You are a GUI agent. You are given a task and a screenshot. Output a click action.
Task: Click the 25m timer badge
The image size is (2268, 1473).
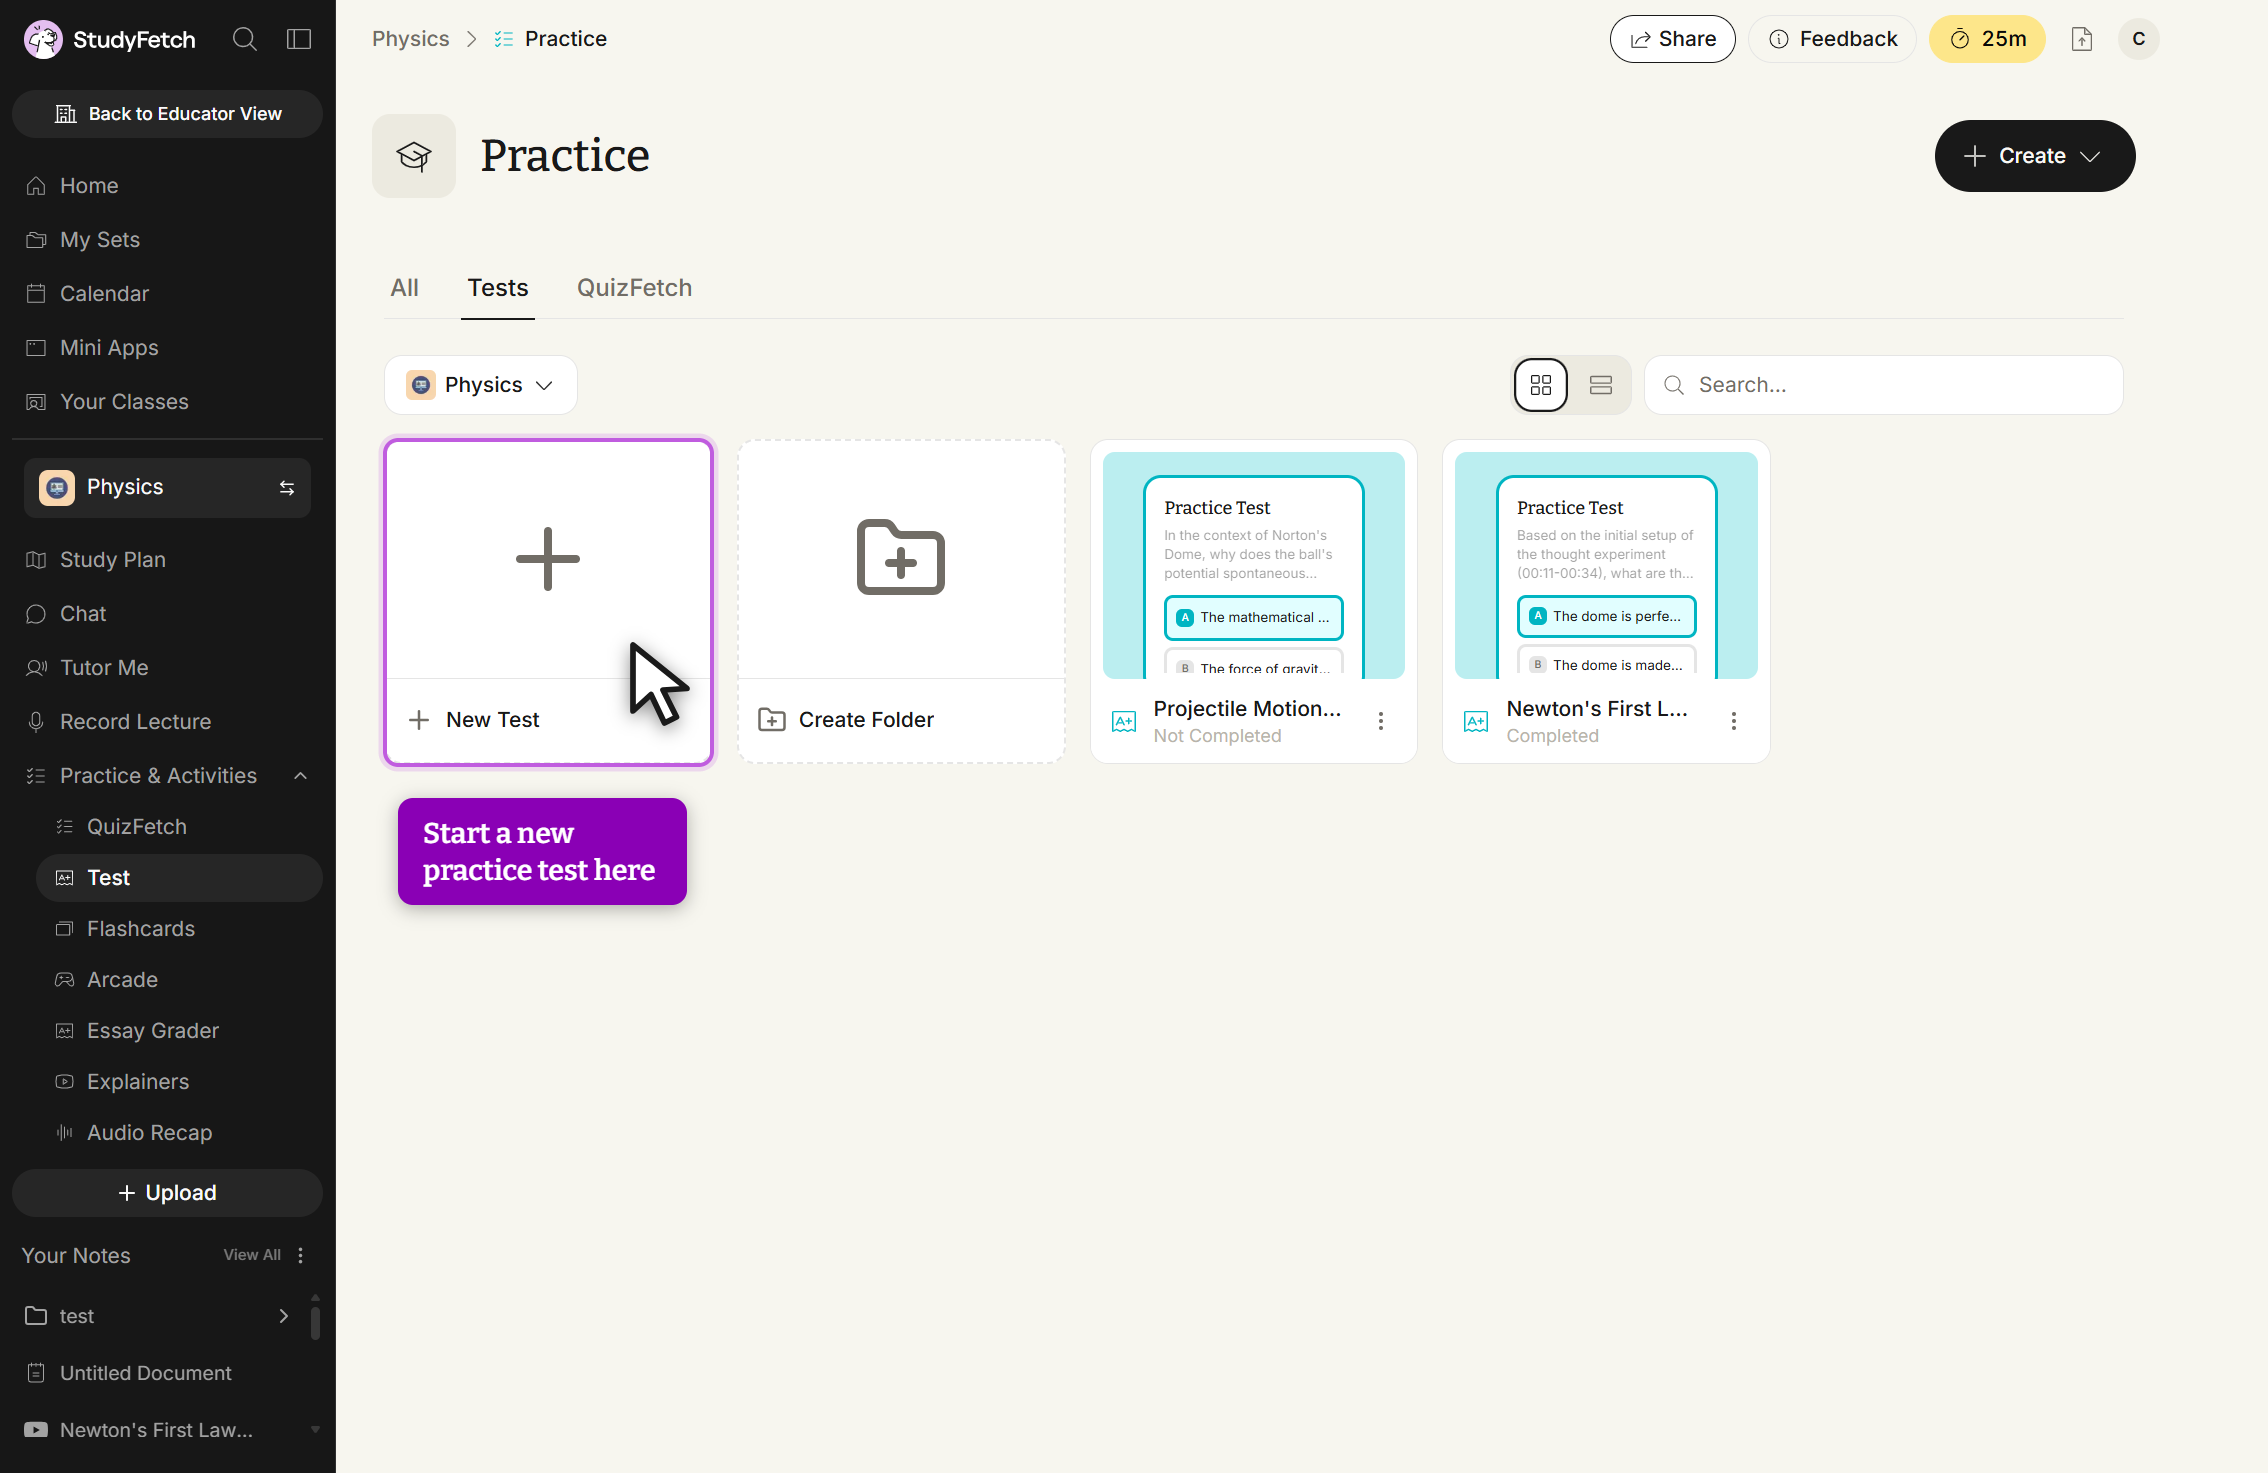pos(1987,39)
